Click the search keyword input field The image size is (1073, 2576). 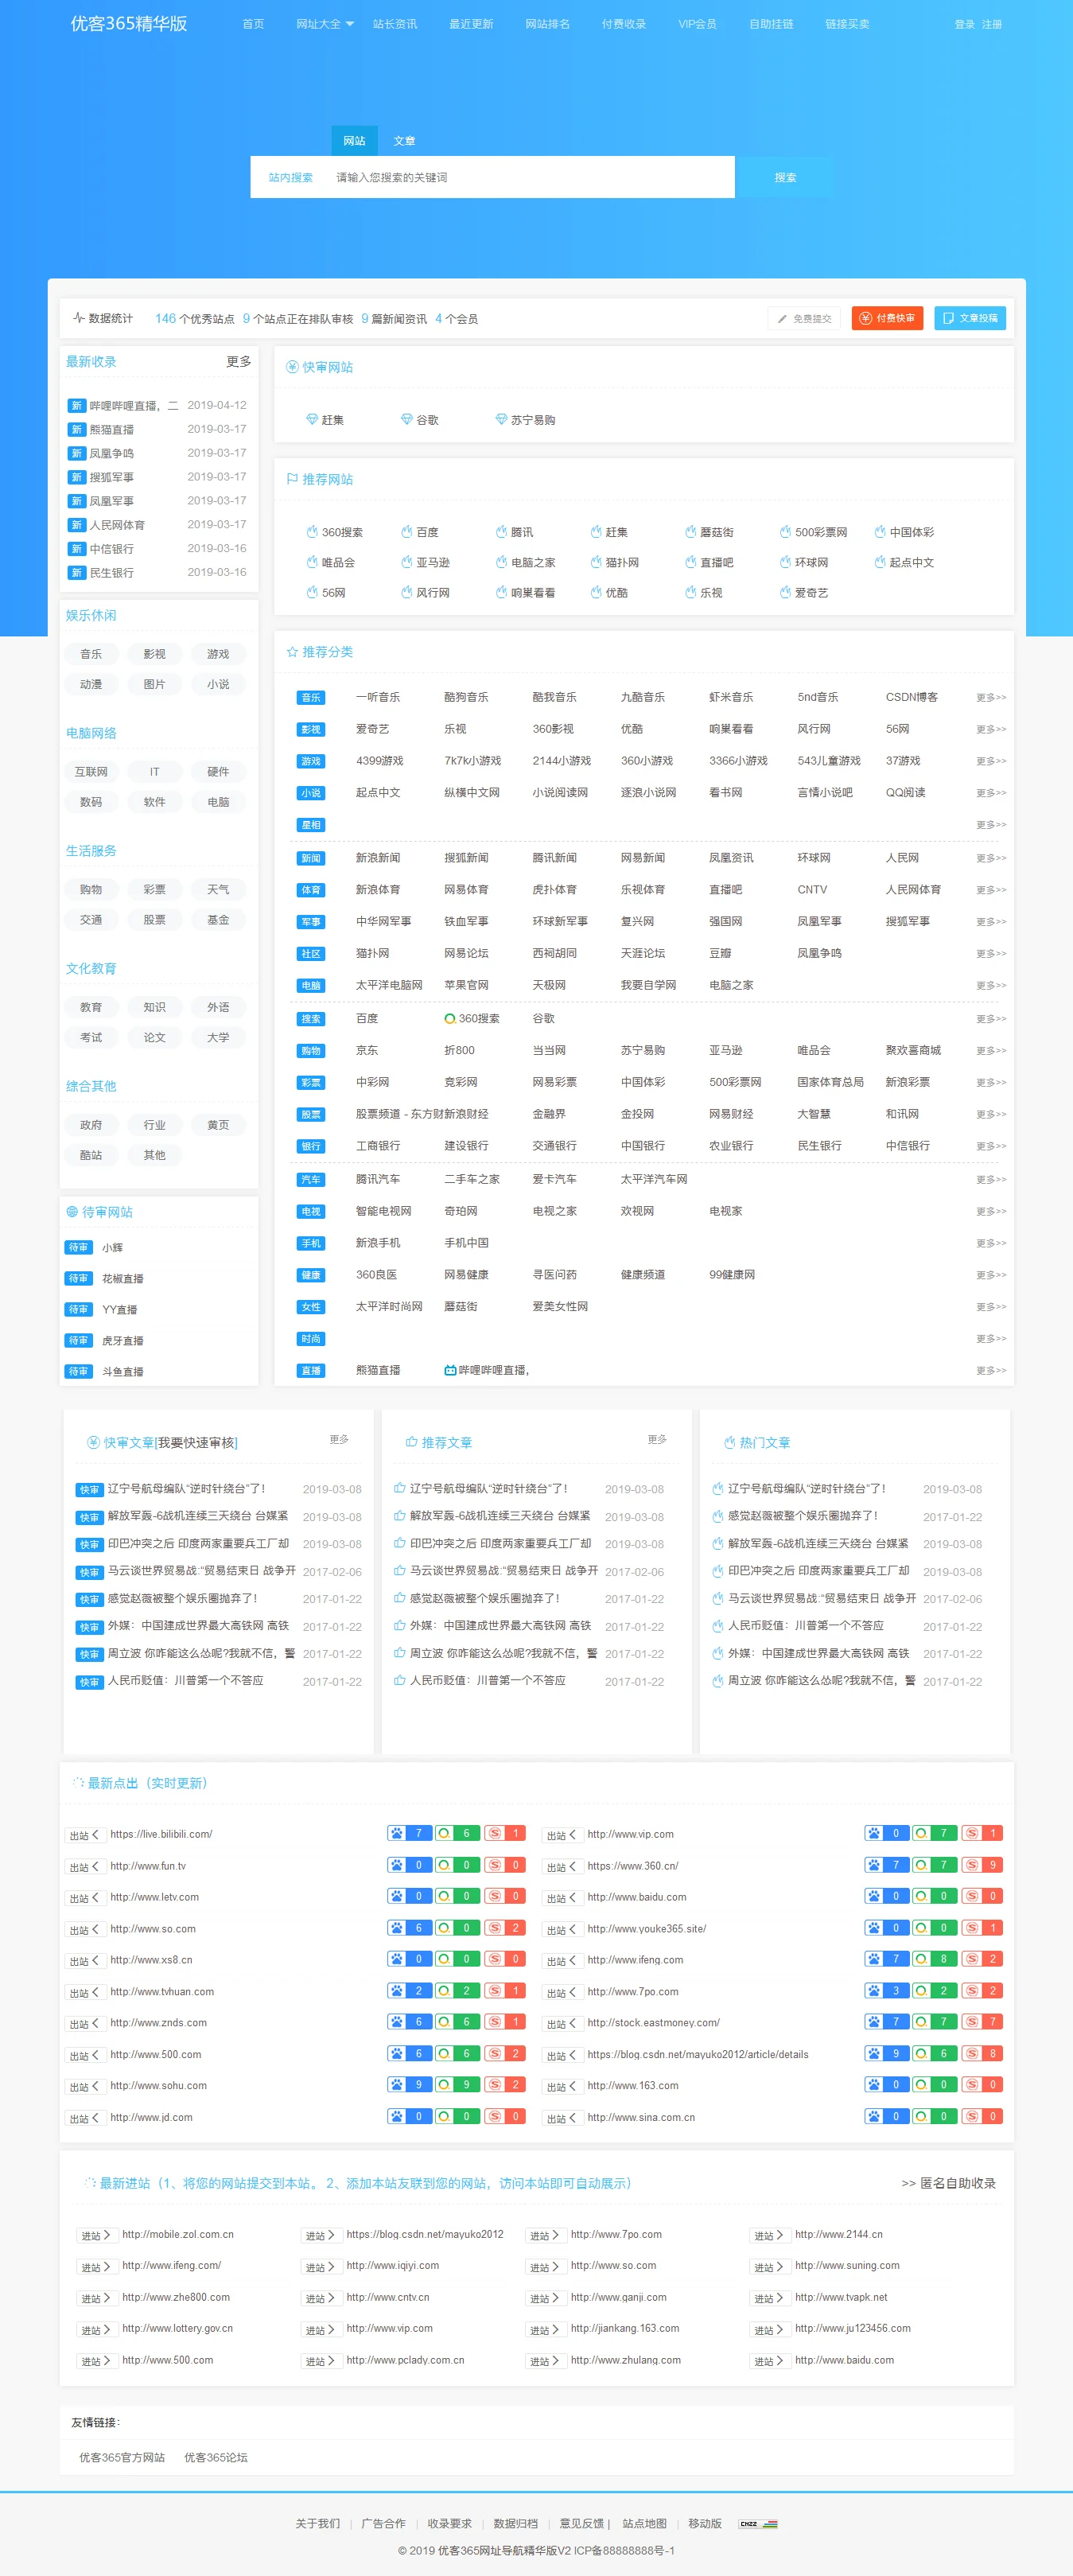coord(530,177)
